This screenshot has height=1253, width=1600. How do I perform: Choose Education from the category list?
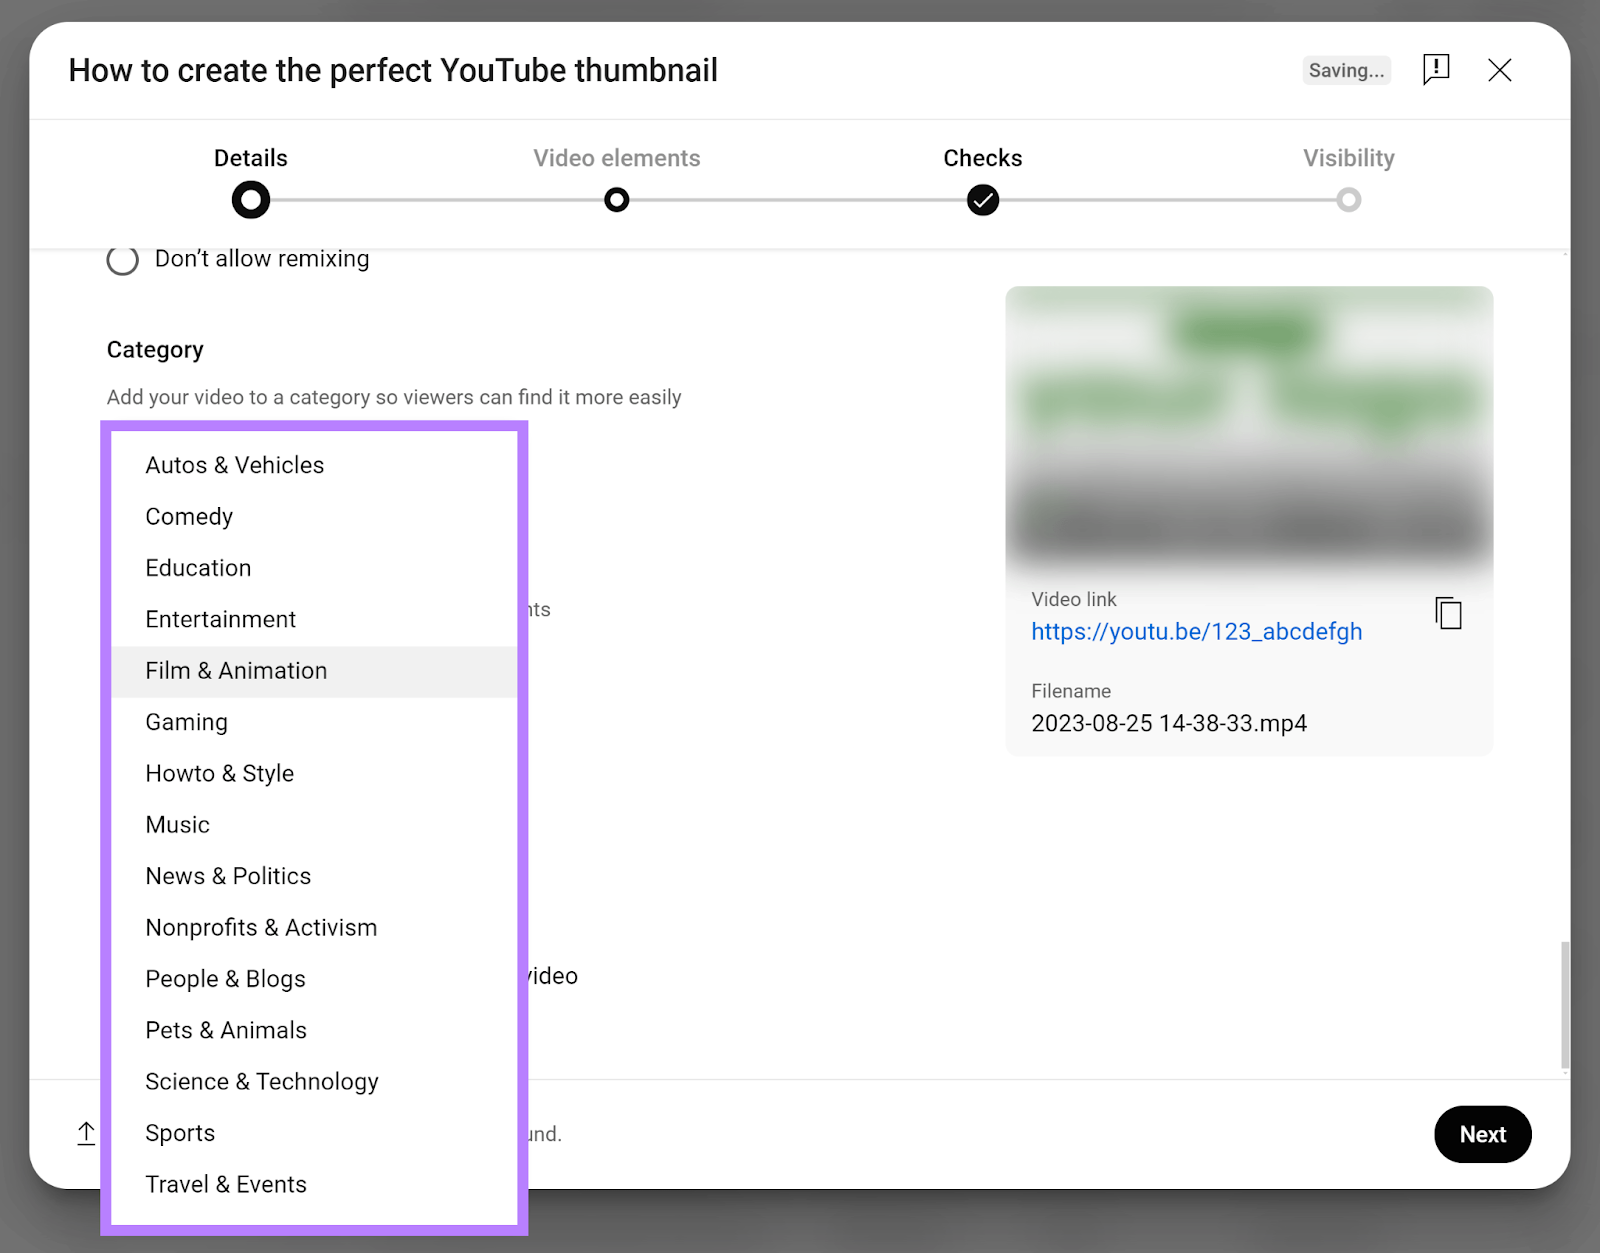[x=198, y=568]
